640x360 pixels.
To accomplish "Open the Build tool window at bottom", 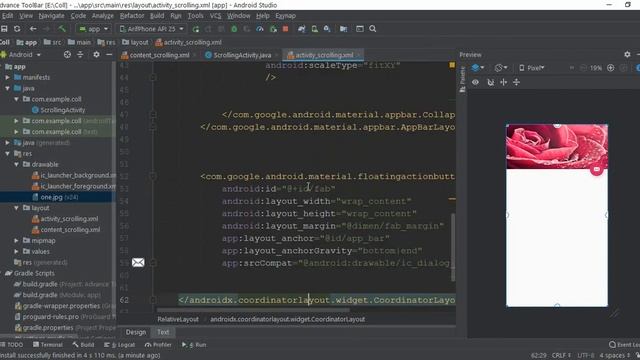I will pos(83,345).
